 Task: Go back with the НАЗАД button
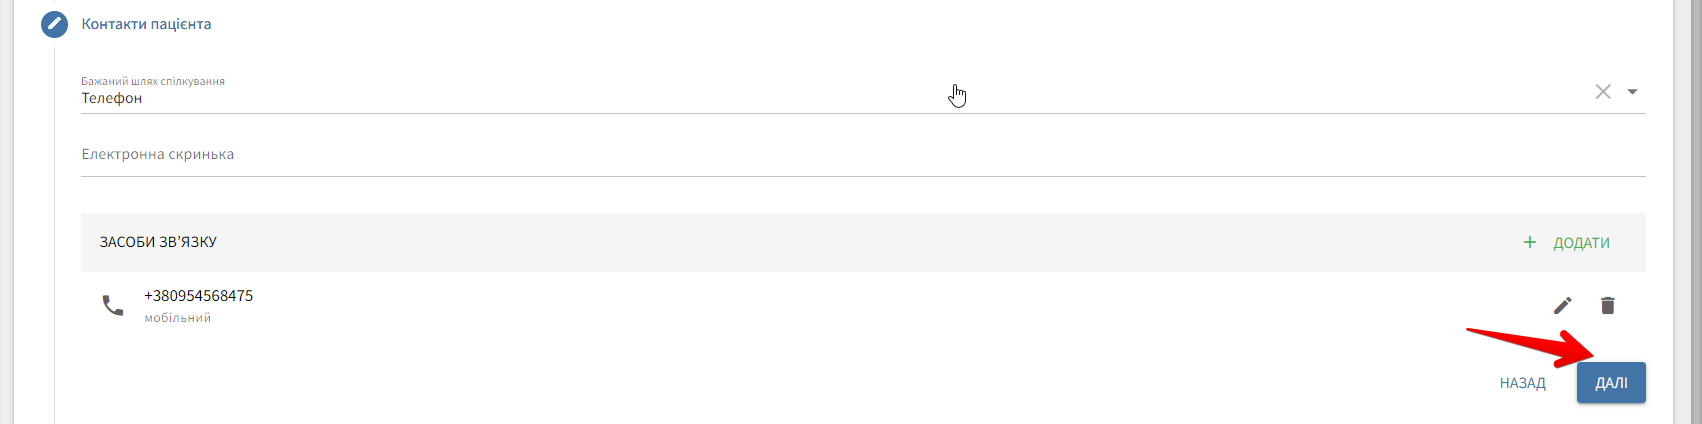pos(1522,383)
